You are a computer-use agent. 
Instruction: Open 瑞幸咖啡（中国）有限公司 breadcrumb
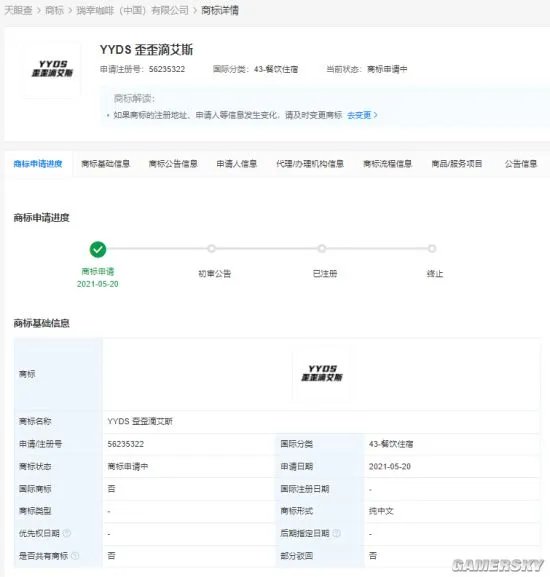pos(132,10)
